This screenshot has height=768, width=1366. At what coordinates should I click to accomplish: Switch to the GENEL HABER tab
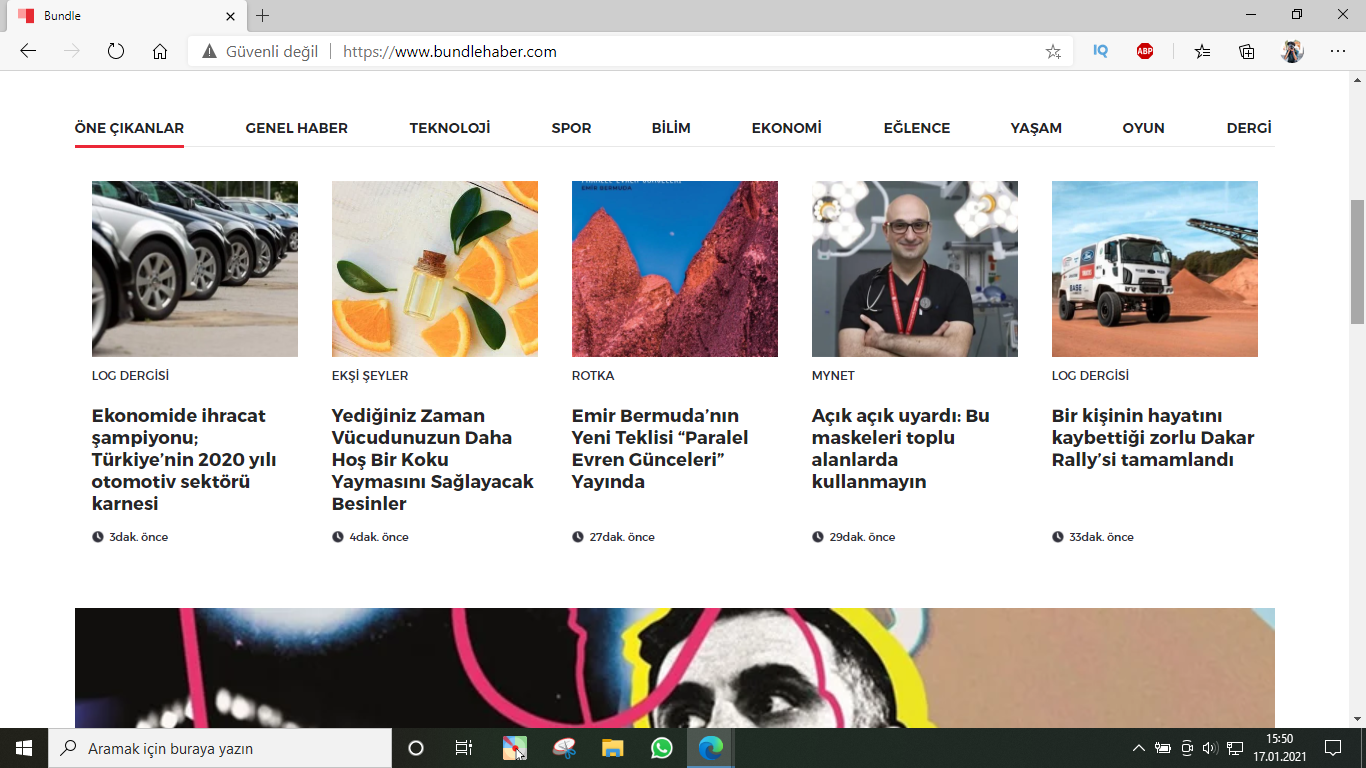(297, 128)
